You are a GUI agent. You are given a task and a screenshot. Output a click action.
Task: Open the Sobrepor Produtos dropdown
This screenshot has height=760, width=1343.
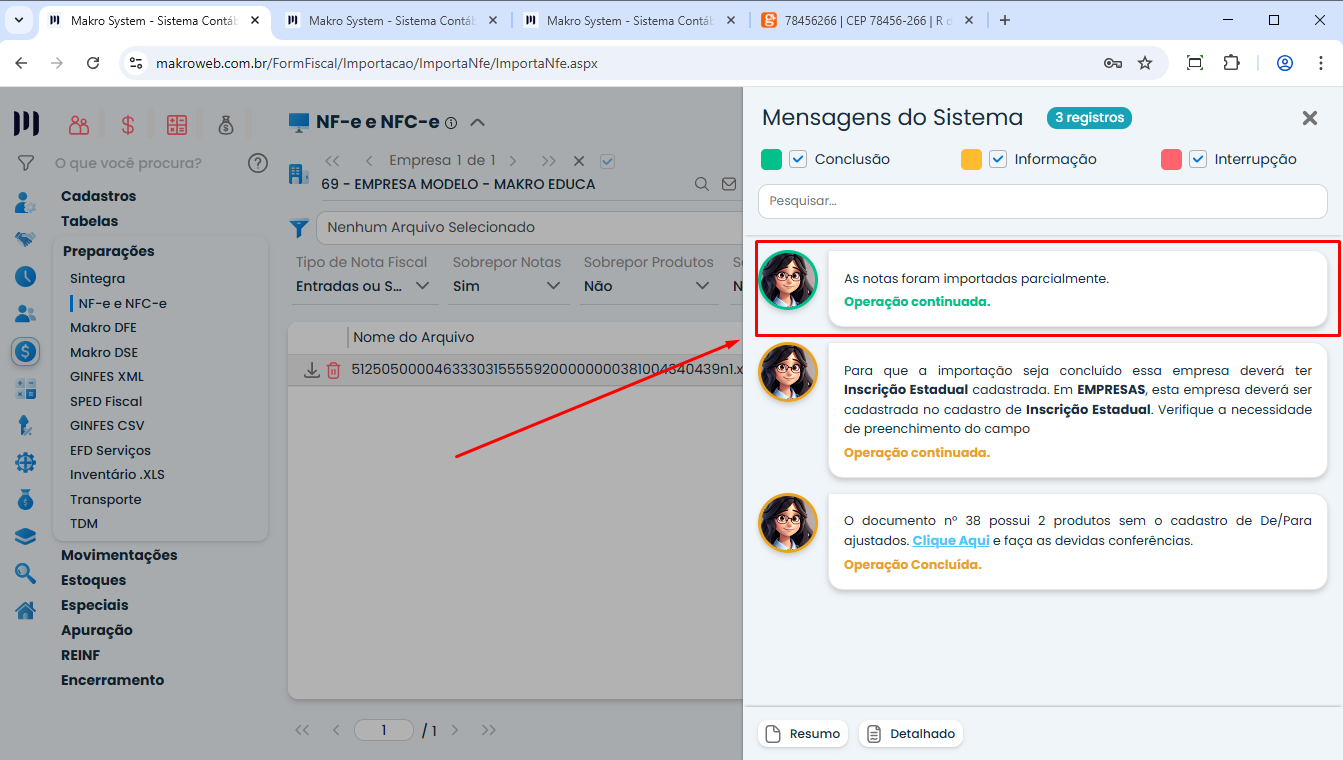click(648, 286)
